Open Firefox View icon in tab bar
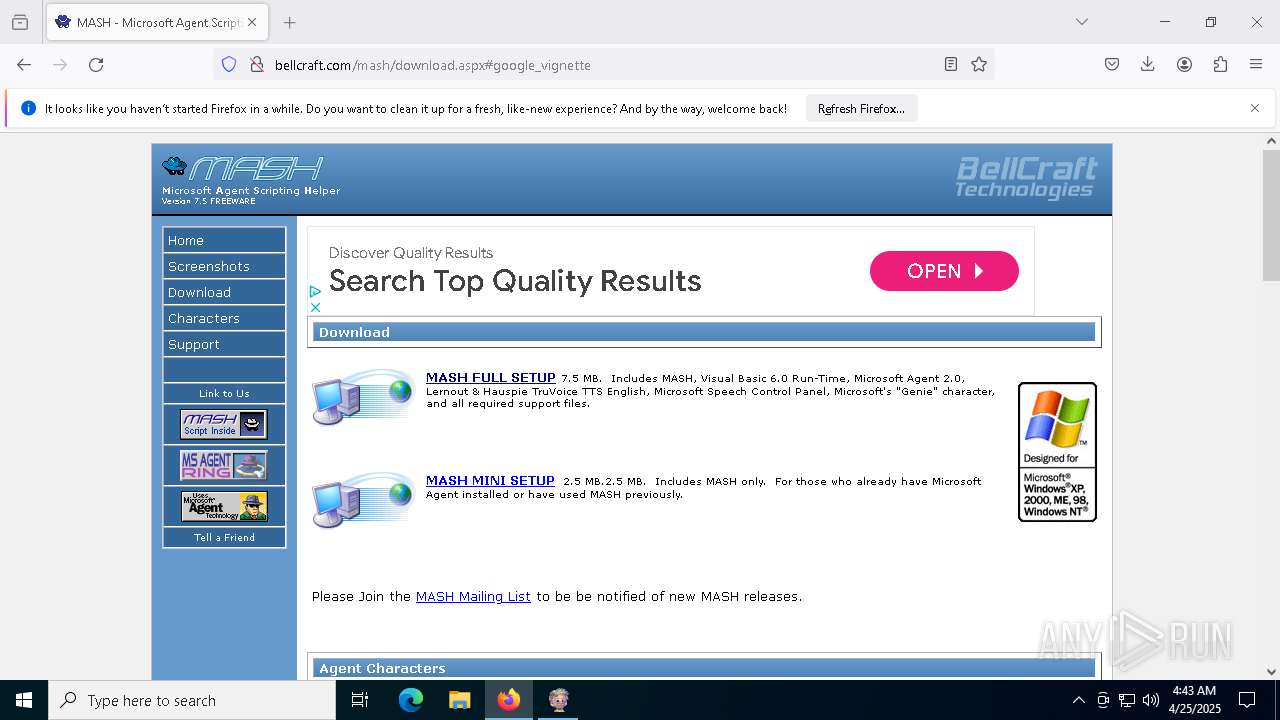Screen dimensions: 1280x720 [x=20, y=22]
